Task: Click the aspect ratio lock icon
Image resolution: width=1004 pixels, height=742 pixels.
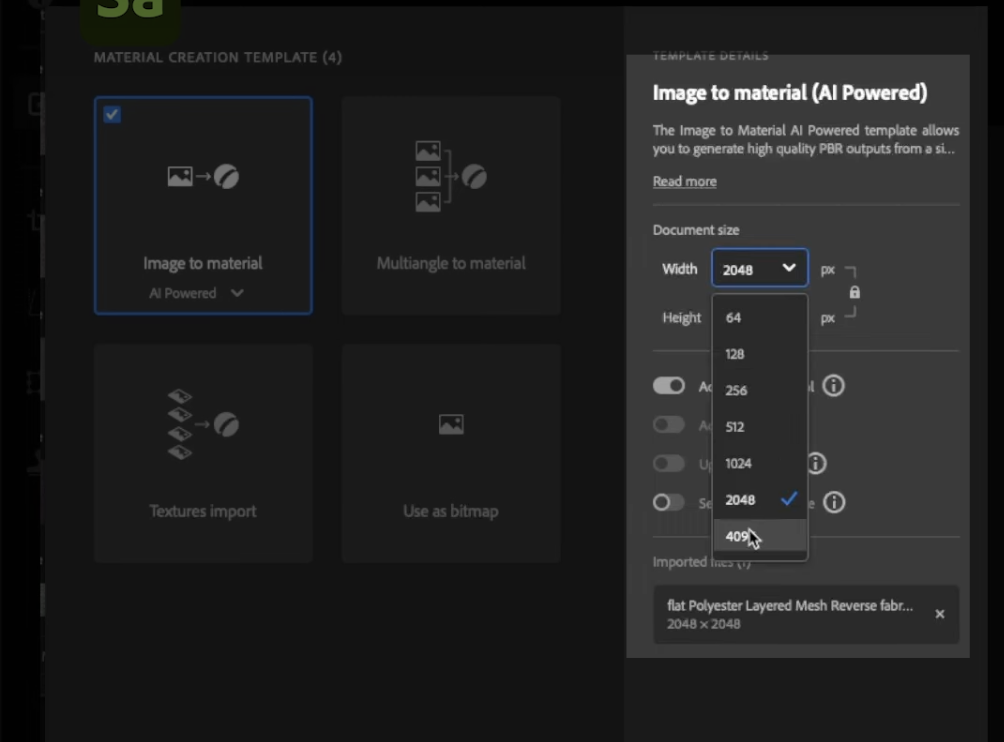Action: pyautogui.click(x=854, y=293)
